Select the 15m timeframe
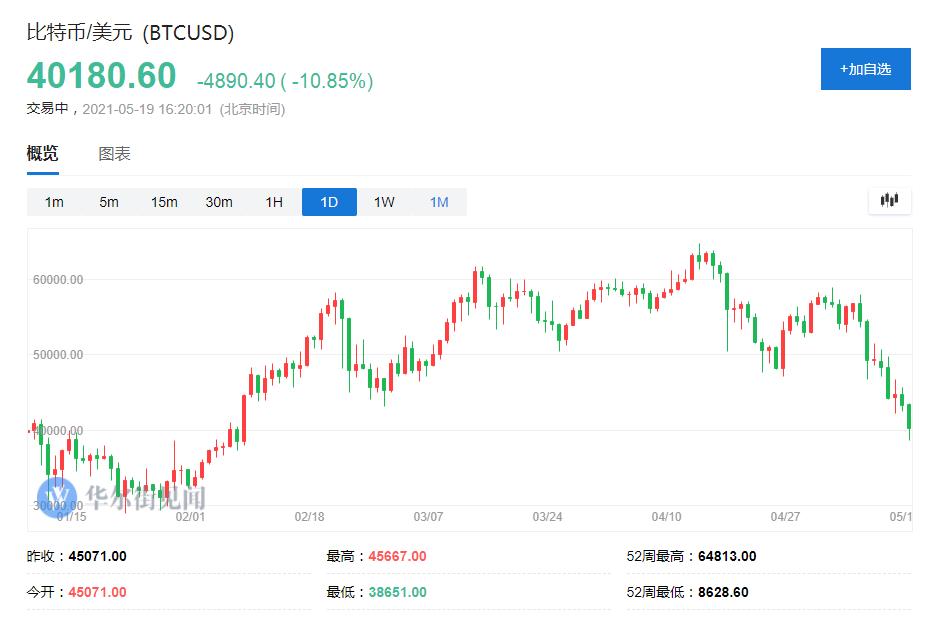This screenshot has height=632, width=936. 164,202
